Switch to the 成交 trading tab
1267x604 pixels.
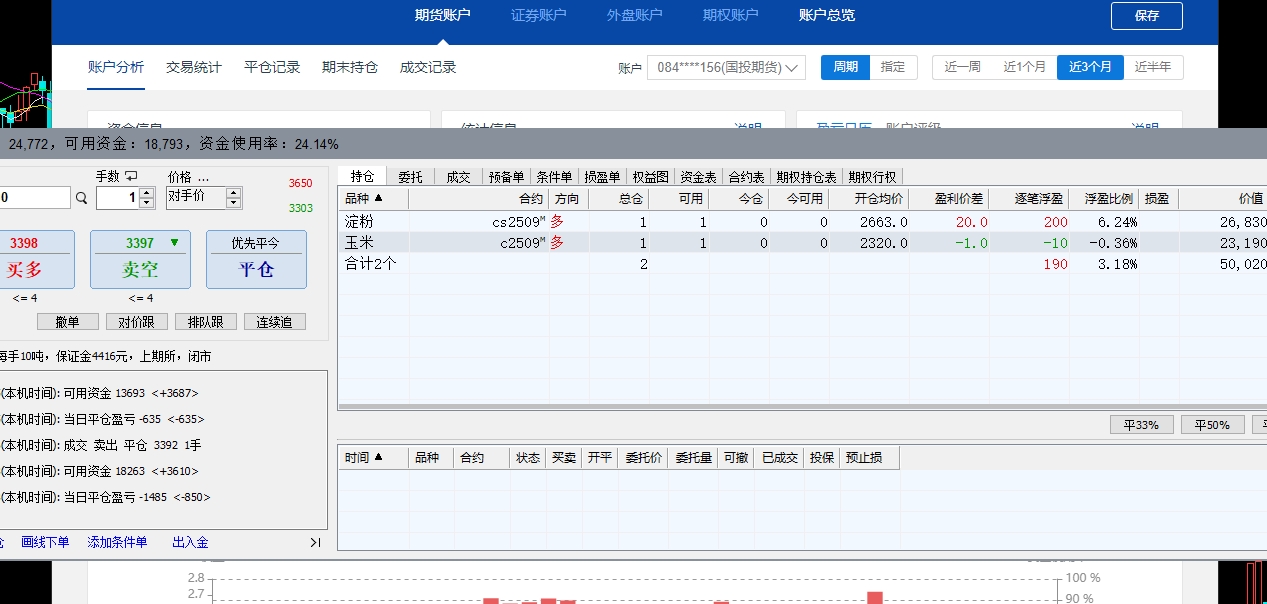458,177
